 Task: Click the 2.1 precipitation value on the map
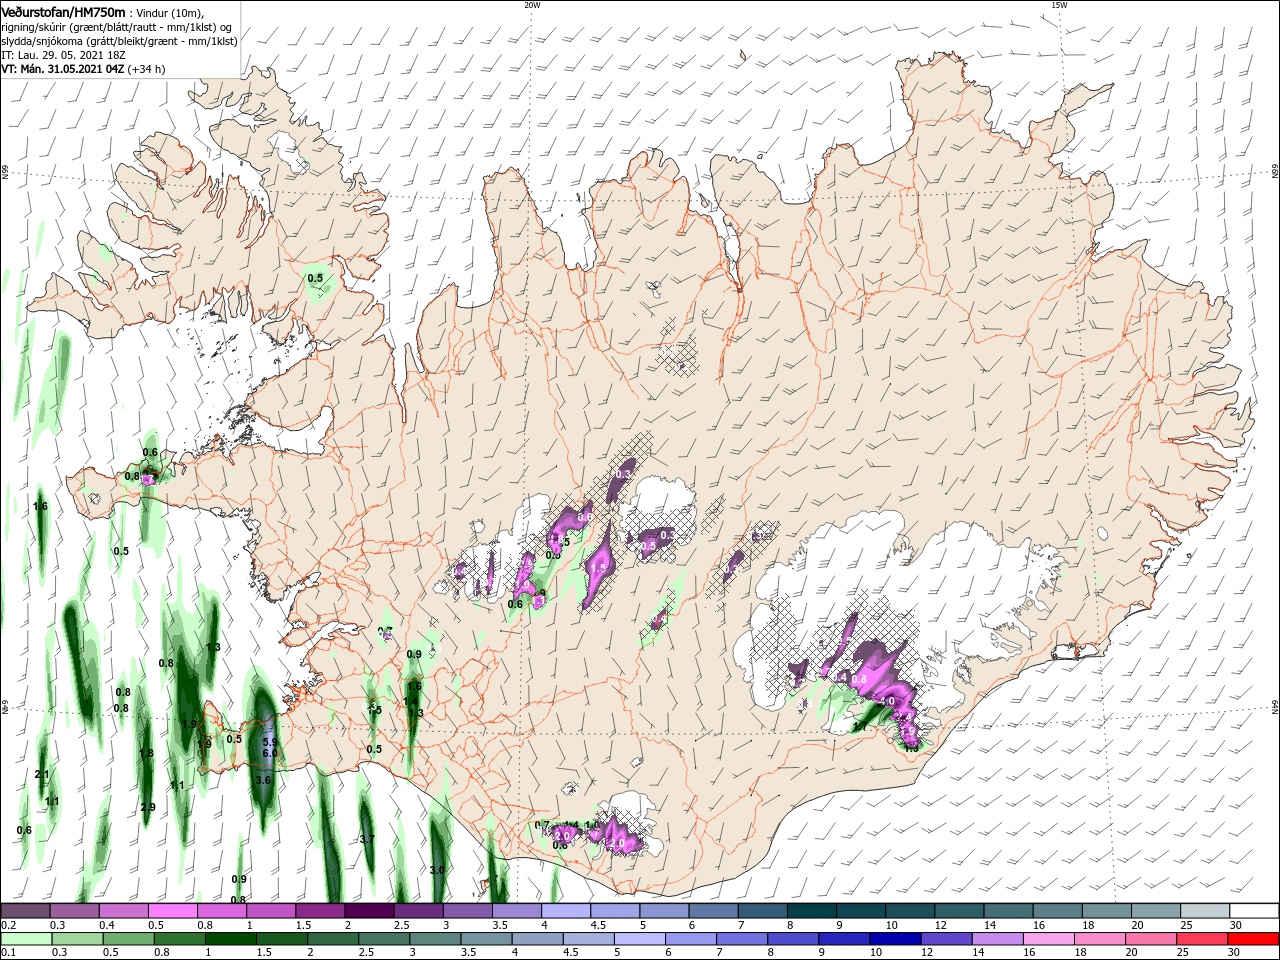point(42,775)
